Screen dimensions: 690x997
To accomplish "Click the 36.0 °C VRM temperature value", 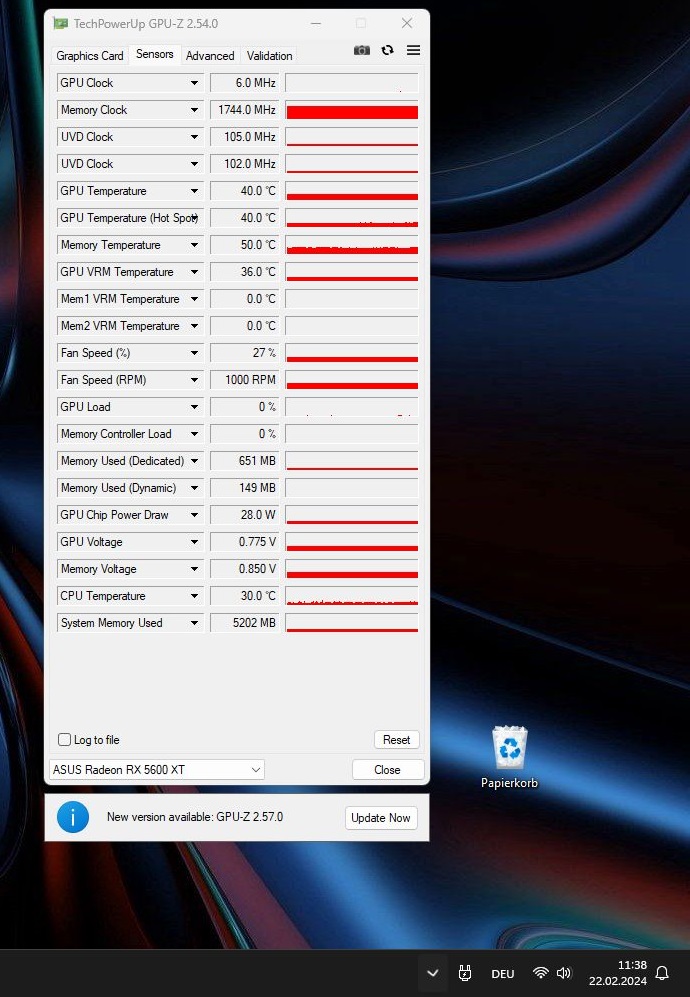I will pyautogui.click(x=245, y=272).
